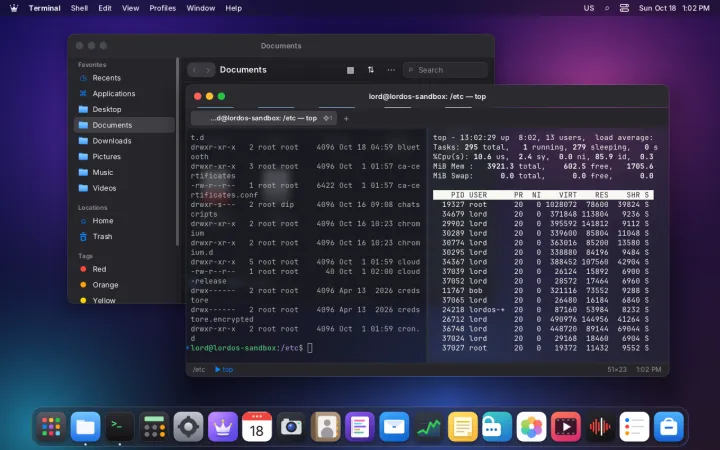Image resolution: width=720 pixels, height=450 pixels.
Task: Open the Terminal menu in menu bar
Action: click(x=45, y=8)
